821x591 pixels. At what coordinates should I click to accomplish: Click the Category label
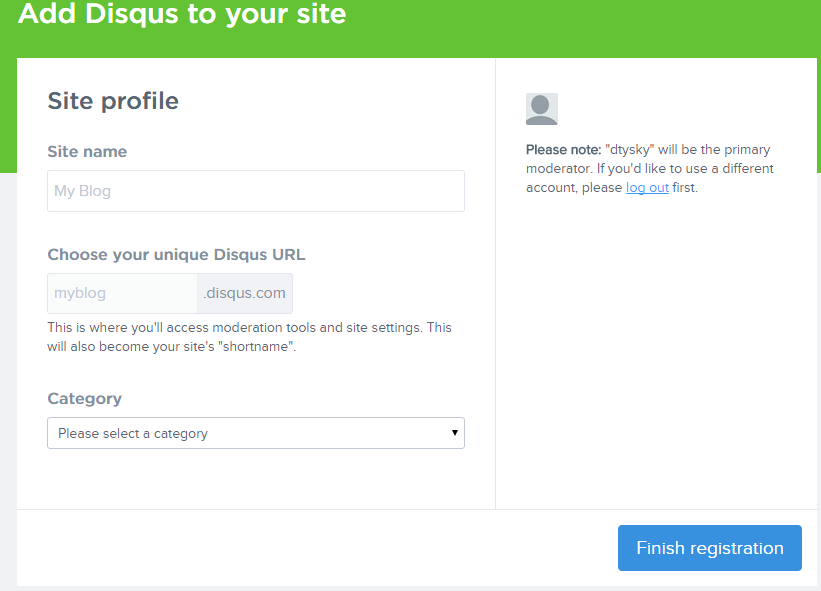[x=84, y=399]
